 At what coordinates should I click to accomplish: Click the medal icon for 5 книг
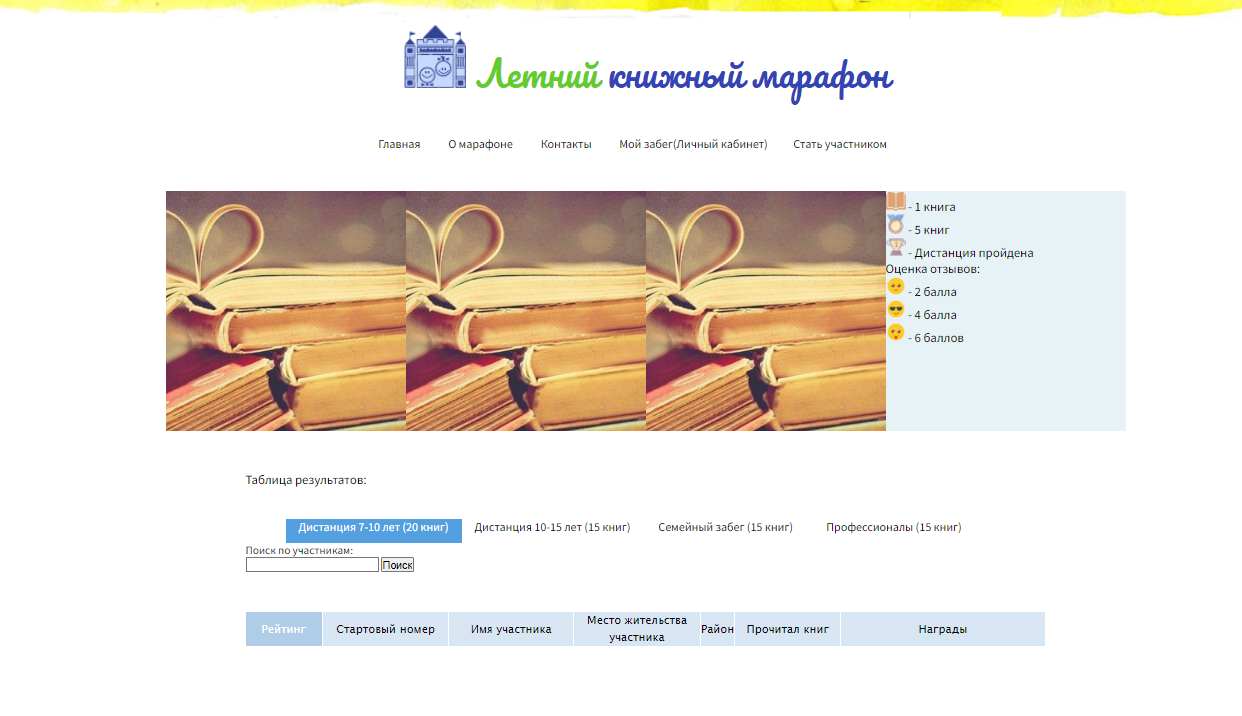(896, 224)
